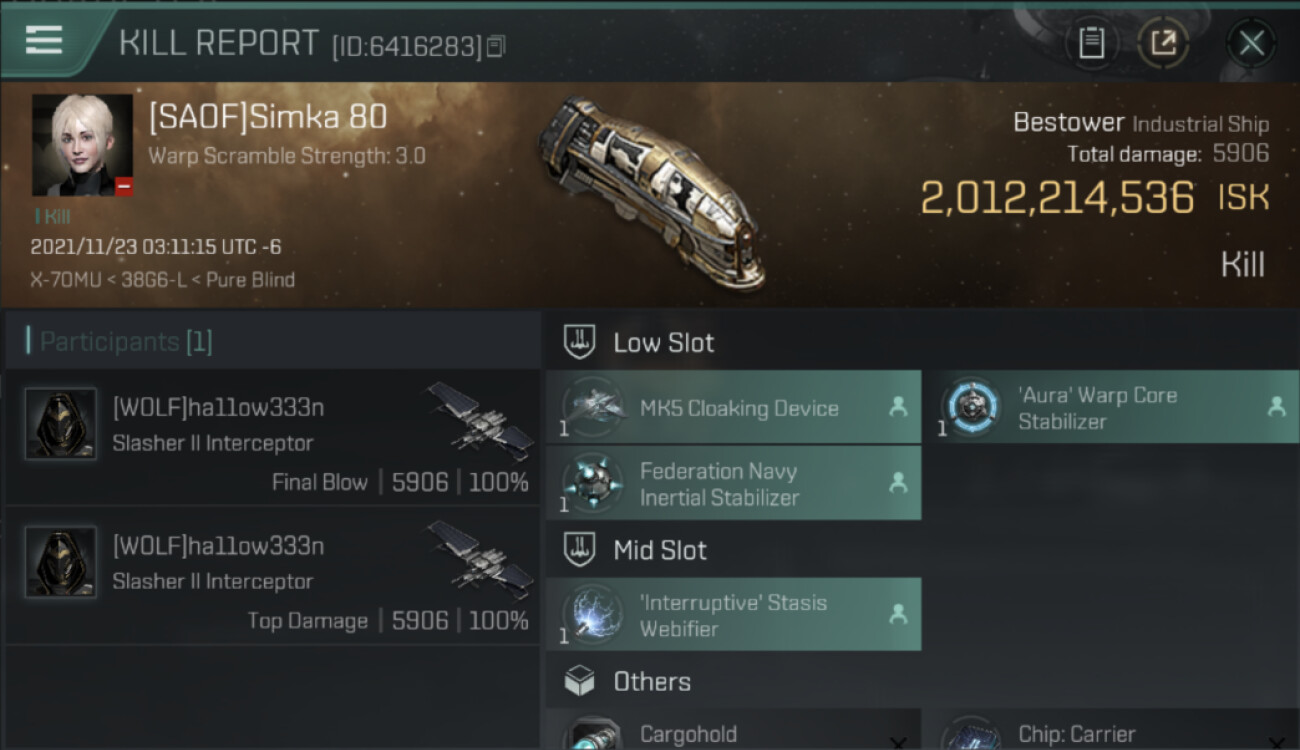The height and width of the screenshot is (750, 1300).
Task: Tap the 'Interruptive' Stasis Webifier icon
Action: 593,614
